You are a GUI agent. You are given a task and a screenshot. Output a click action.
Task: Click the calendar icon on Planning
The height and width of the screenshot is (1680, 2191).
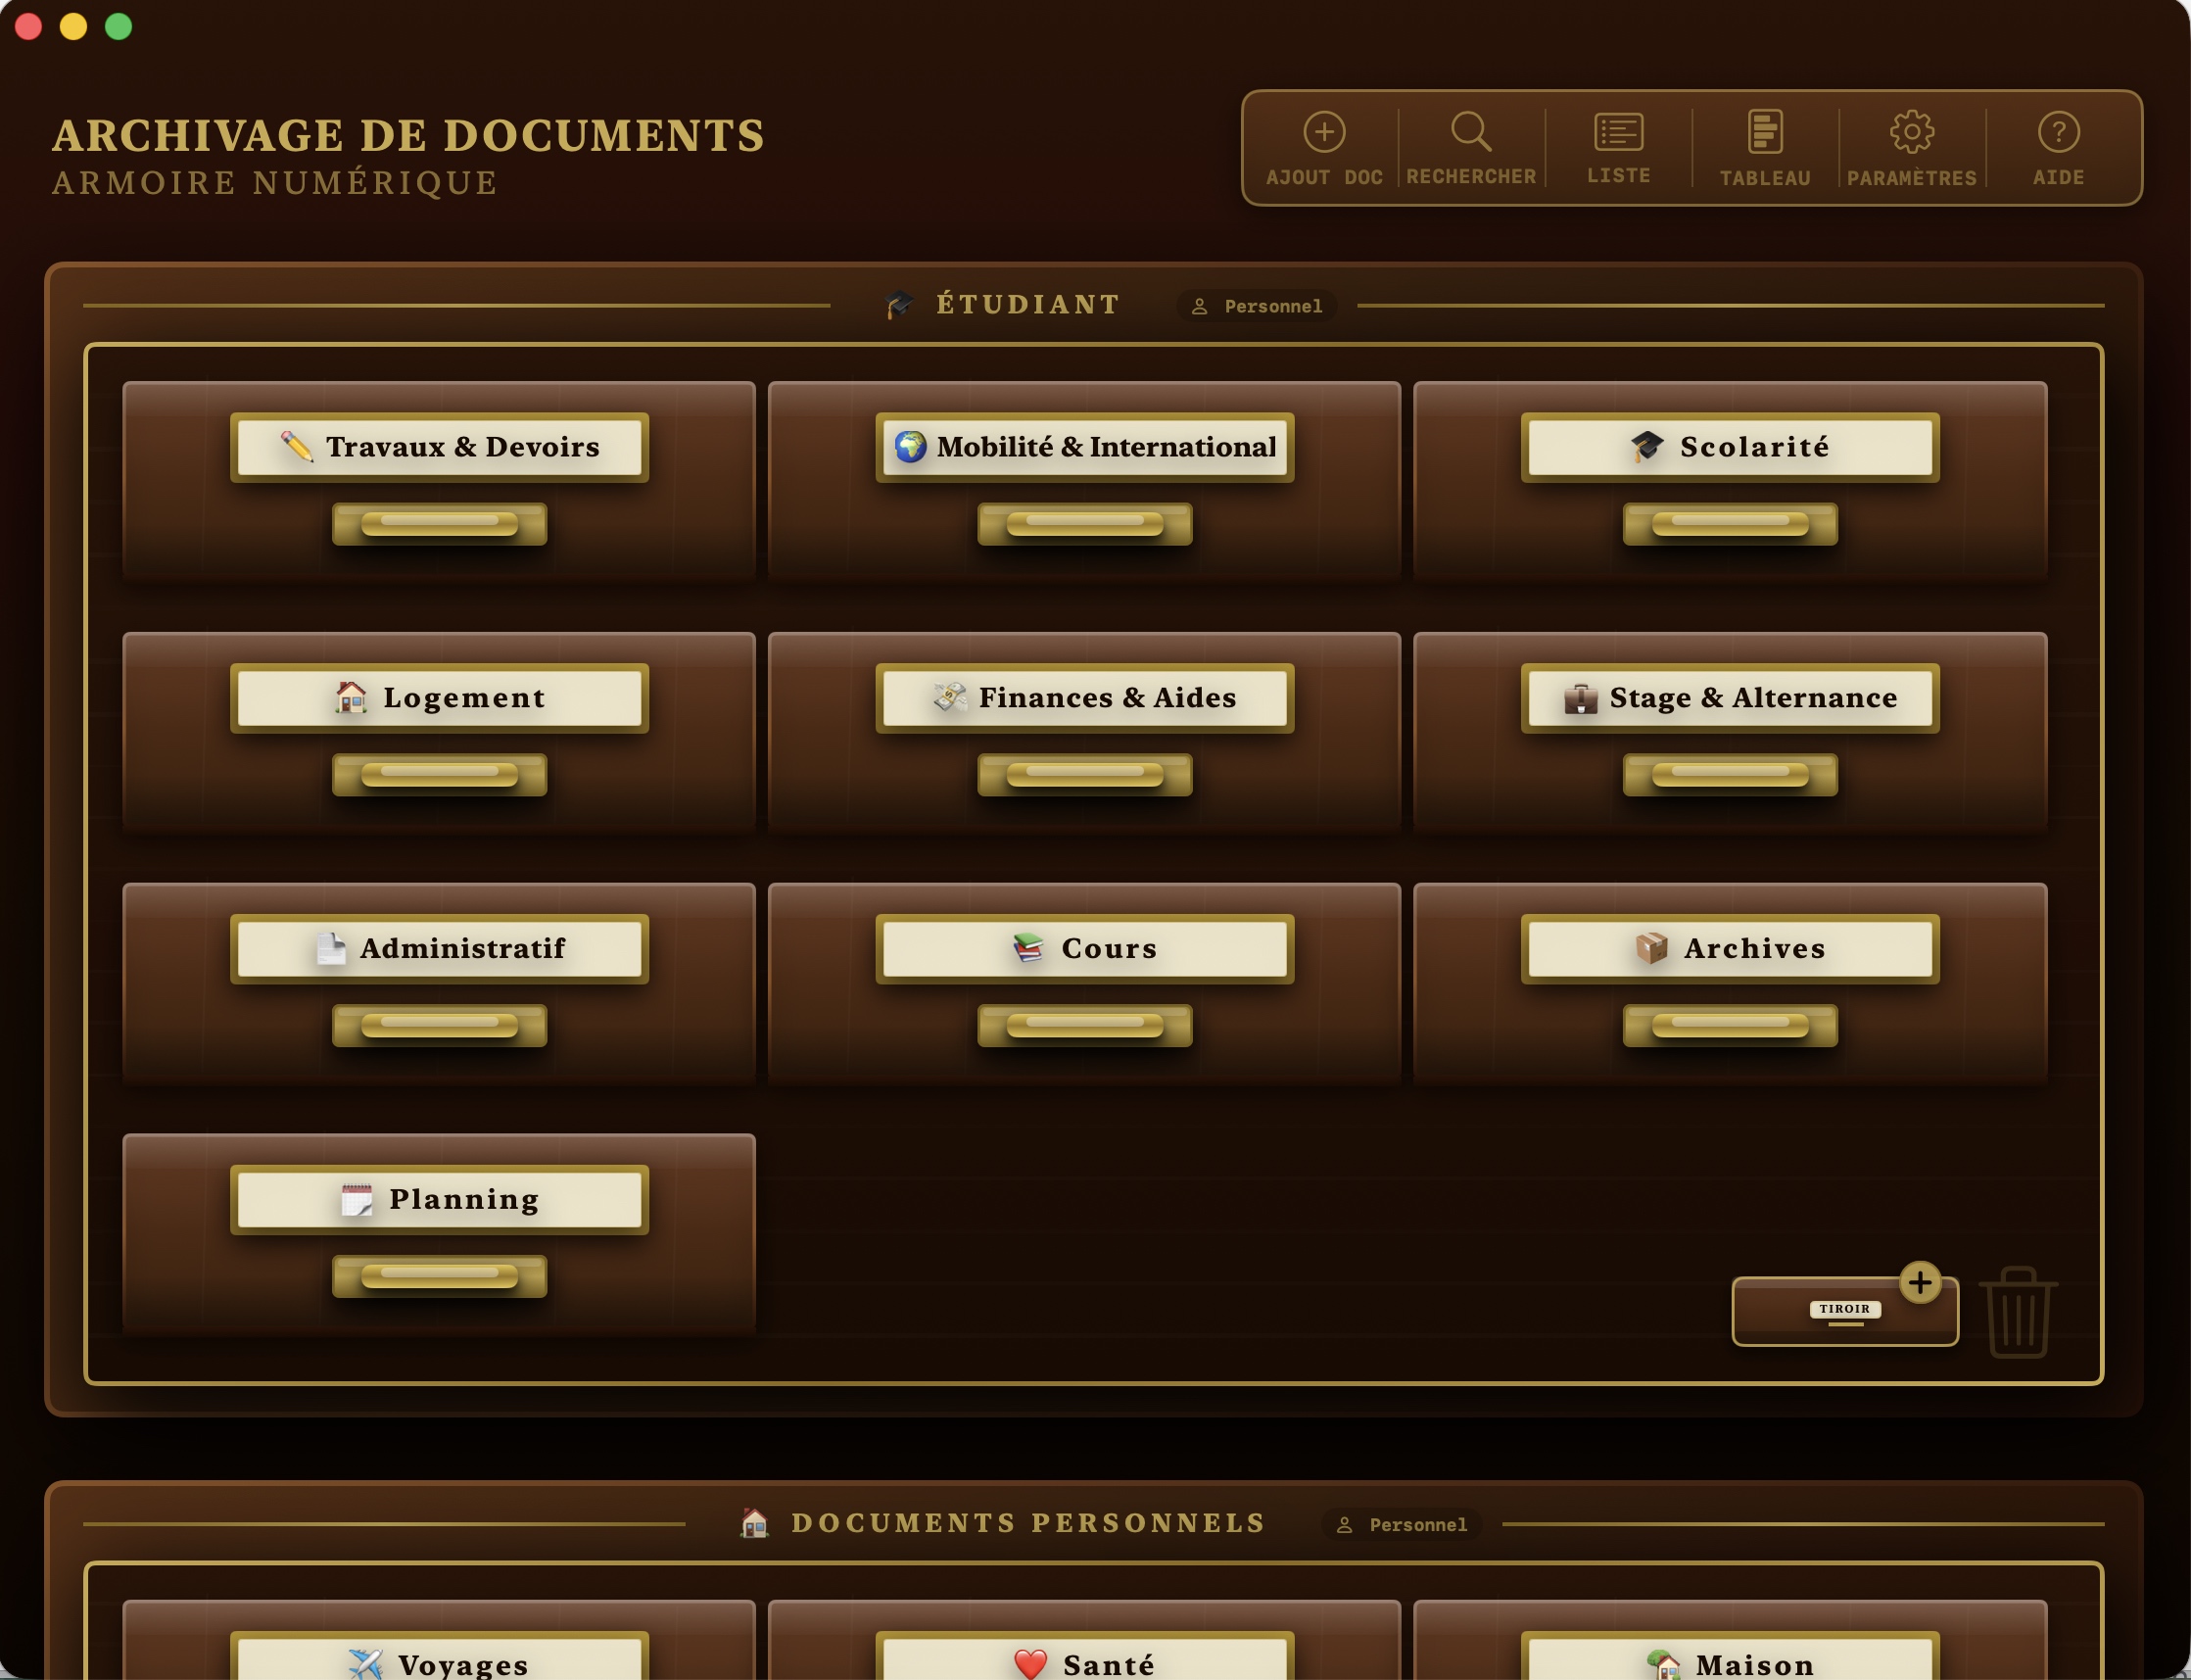(357, 1200)
